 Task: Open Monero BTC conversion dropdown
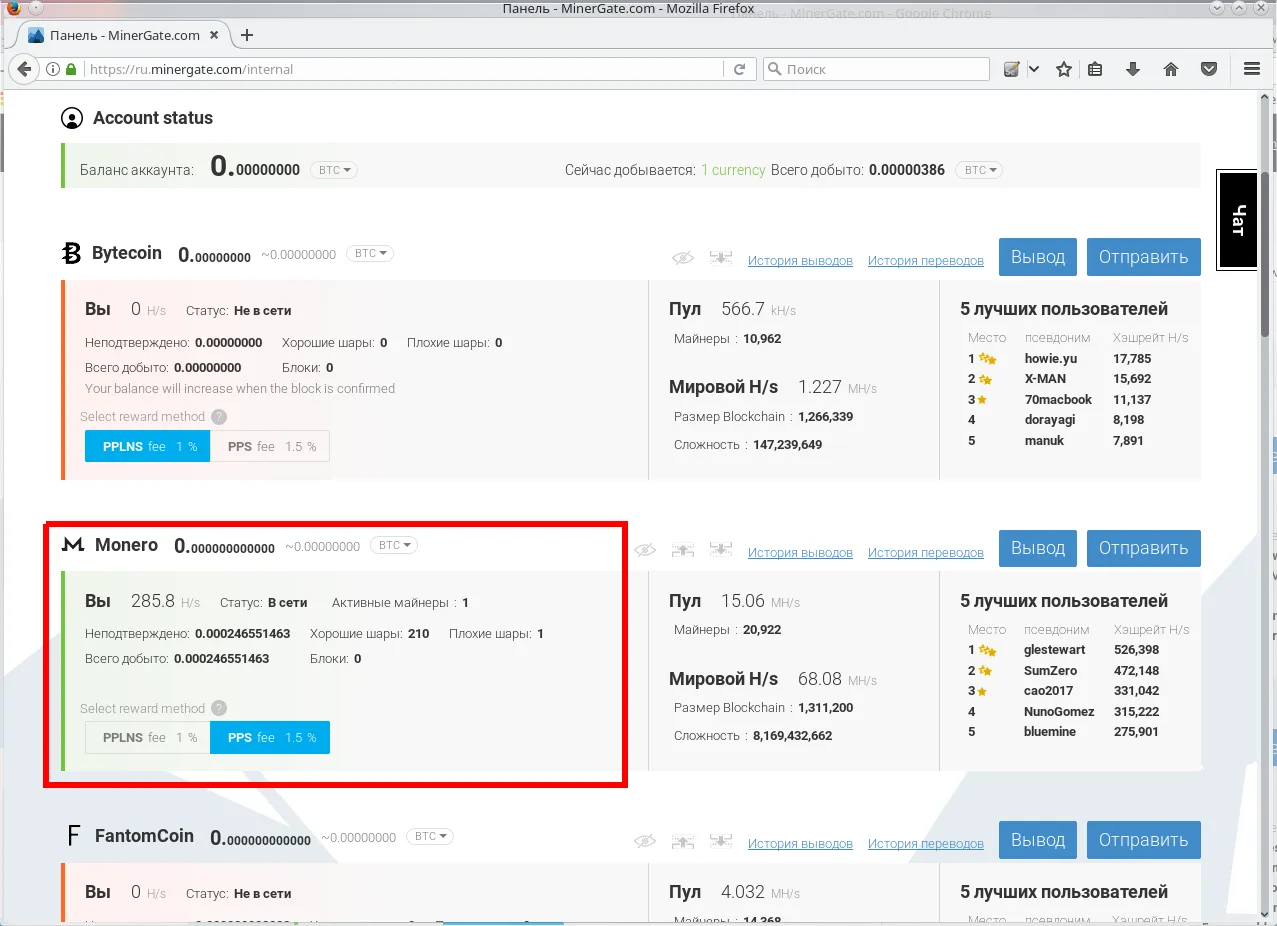point(394,545)
